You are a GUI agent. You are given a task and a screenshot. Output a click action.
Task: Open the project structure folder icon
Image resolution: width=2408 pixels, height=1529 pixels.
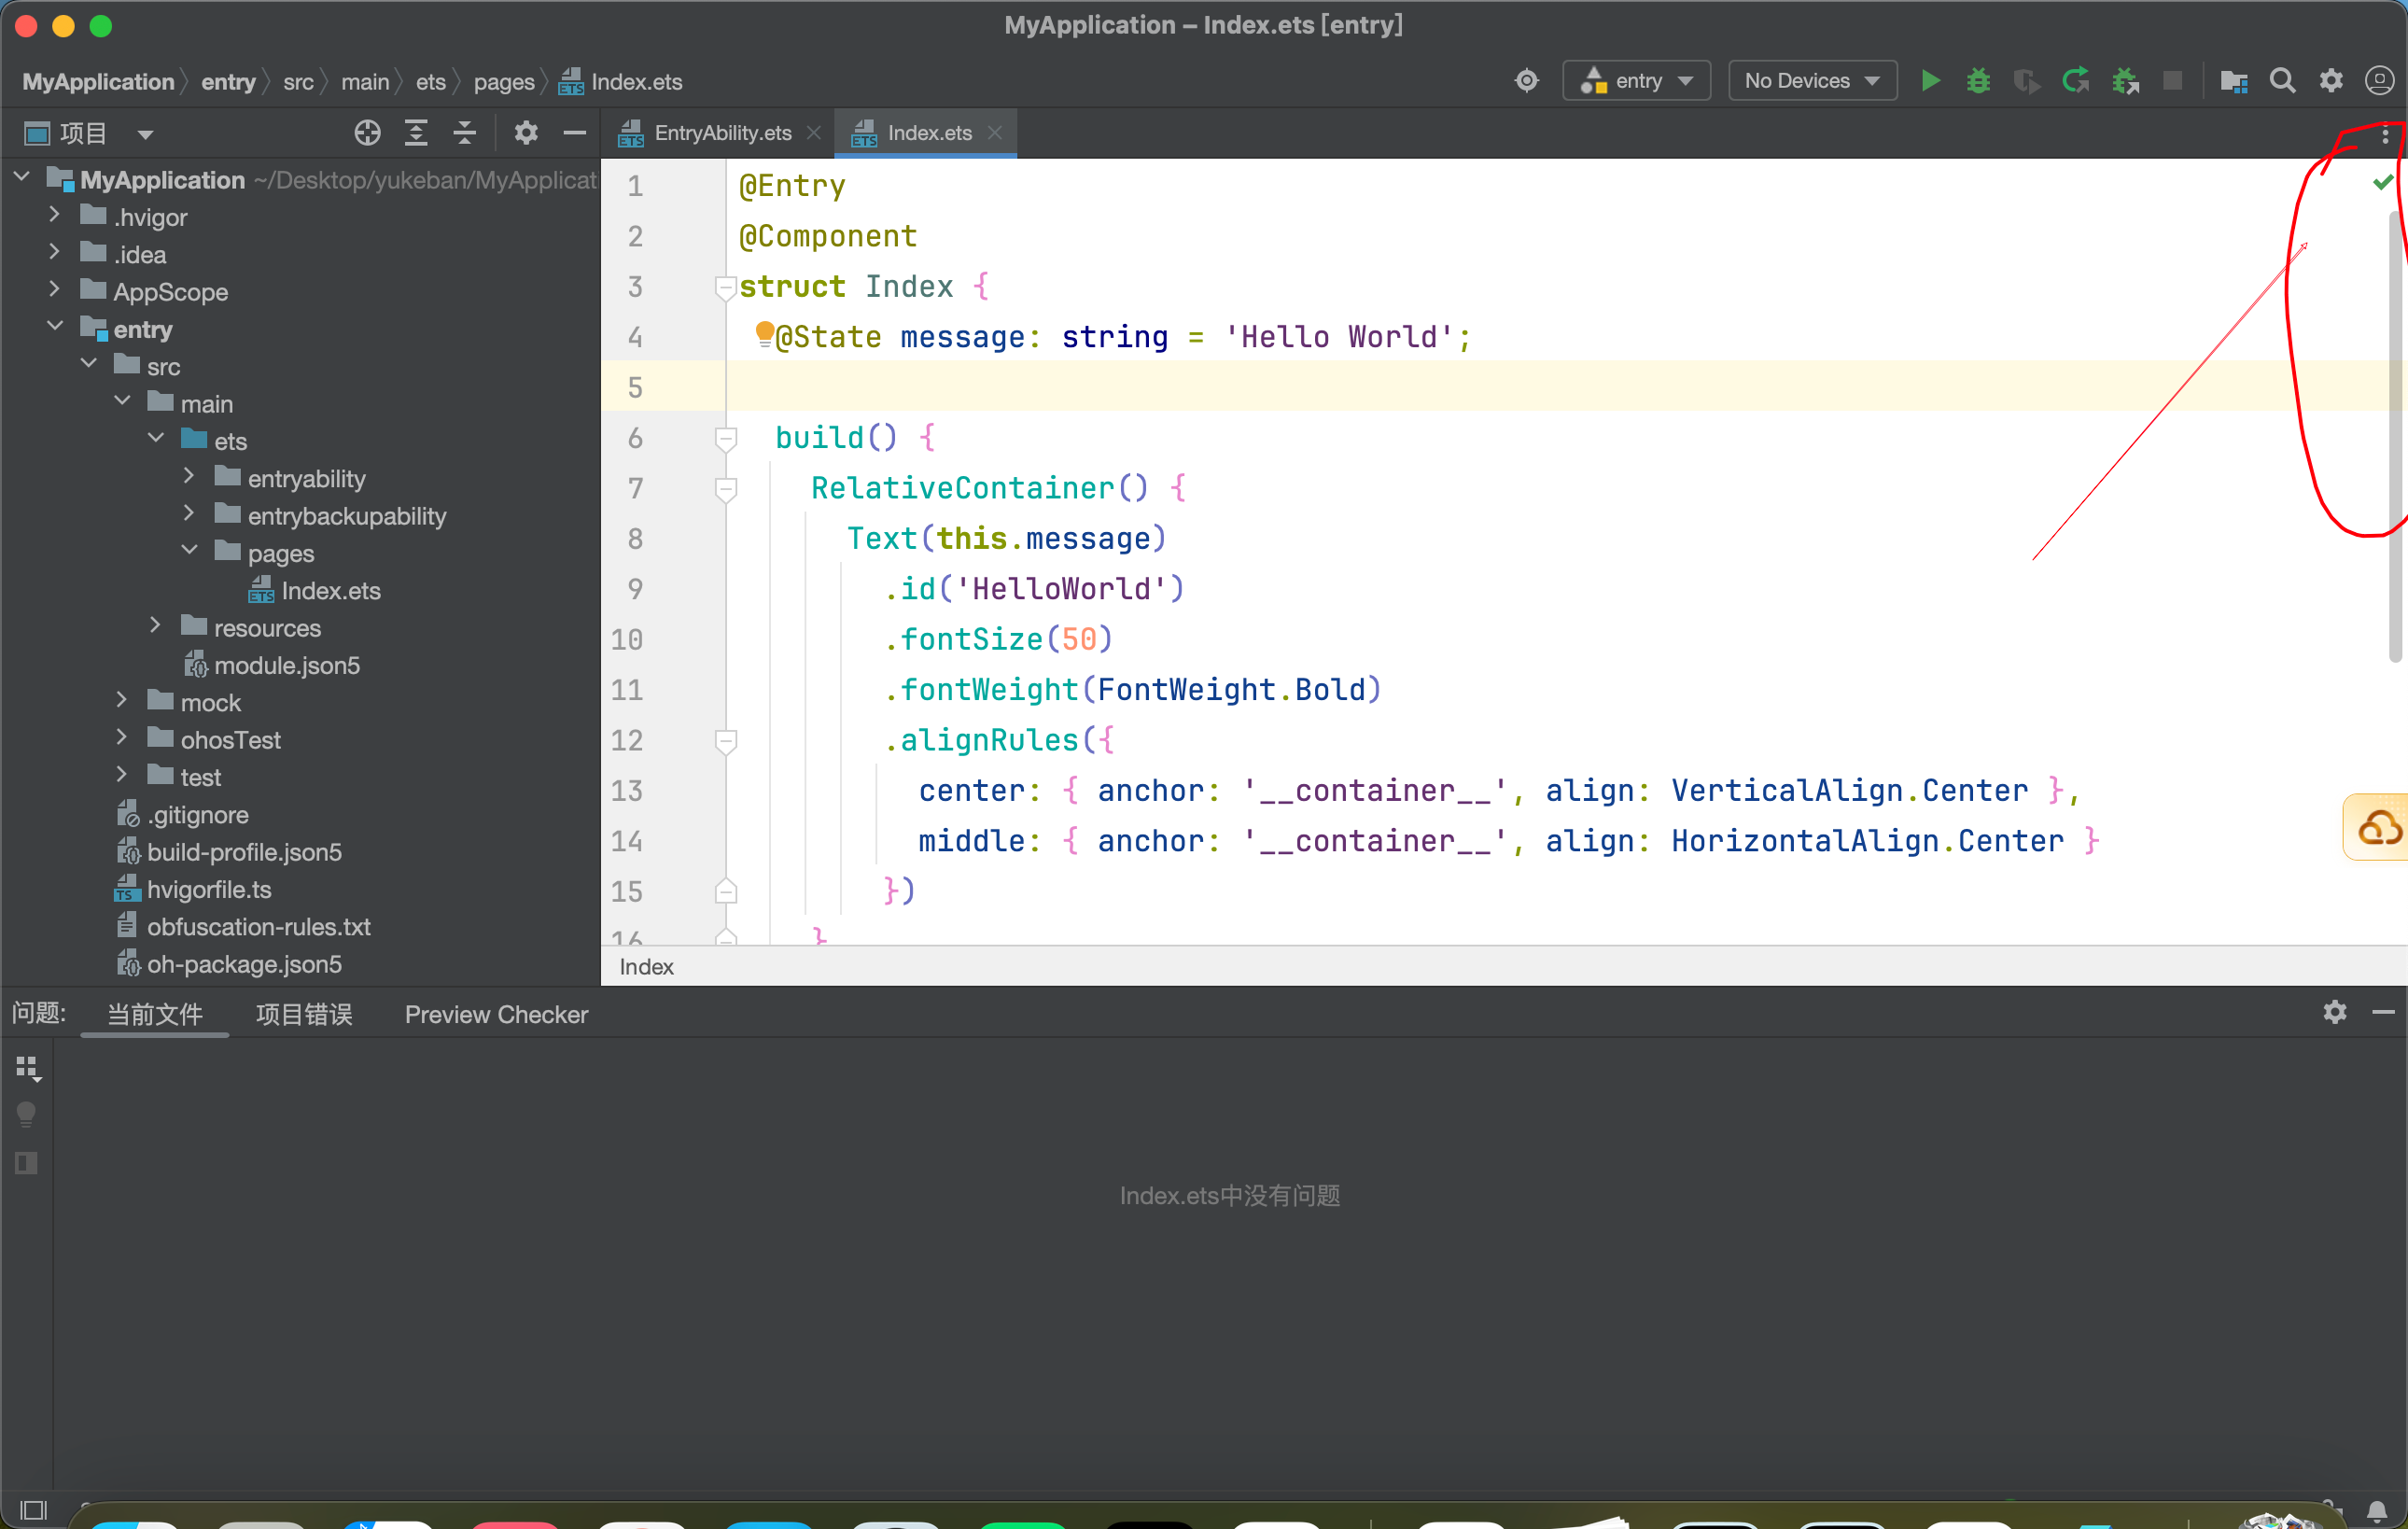[x=2233, y=81]
